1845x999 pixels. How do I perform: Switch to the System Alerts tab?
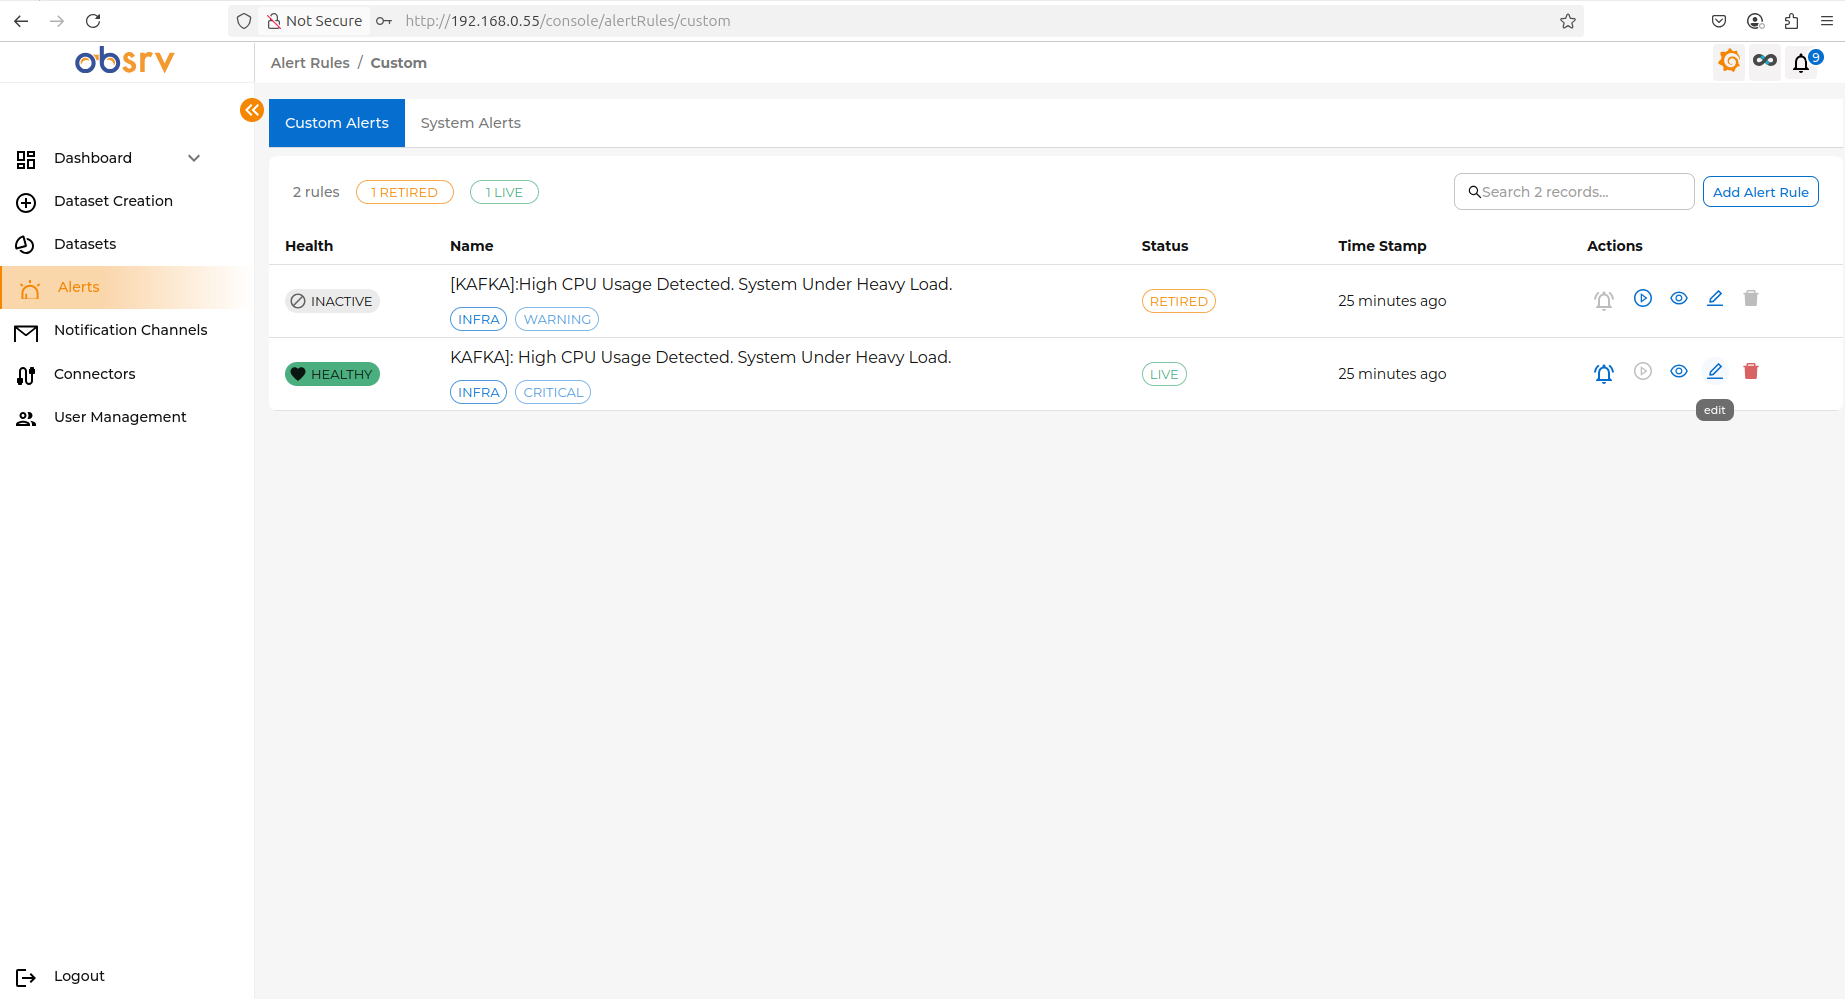pyautogui.click(x=471, y=123)
